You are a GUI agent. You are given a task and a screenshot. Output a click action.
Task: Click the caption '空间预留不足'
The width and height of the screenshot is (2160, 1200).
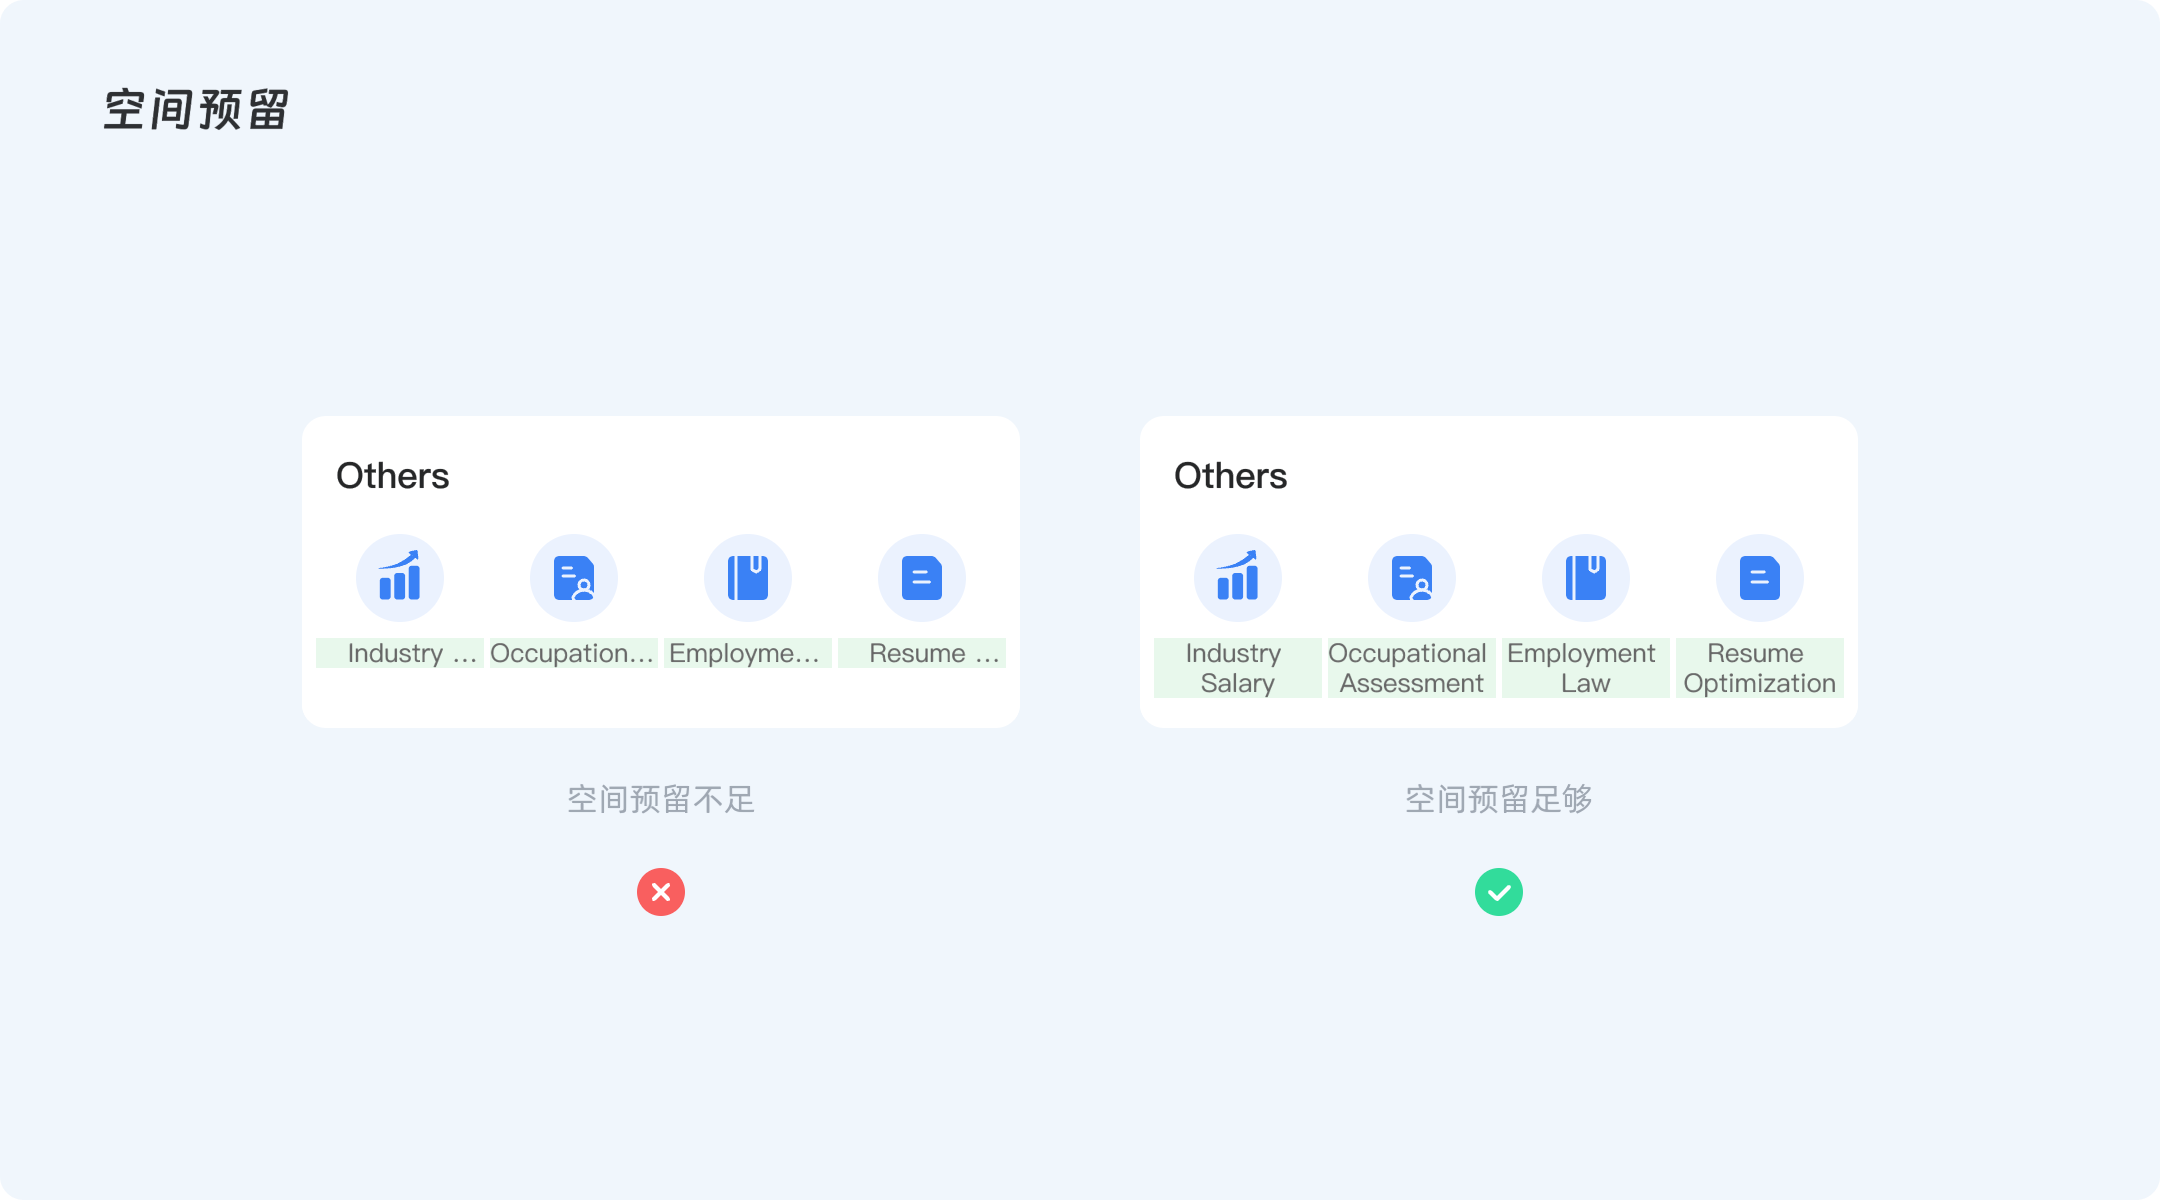coord(661,799)
